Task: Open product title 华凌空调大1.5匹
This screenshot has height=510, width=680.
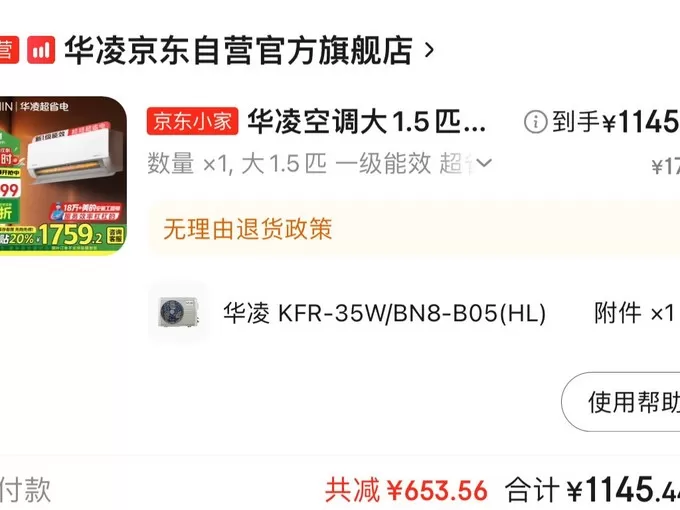Action: (366, 121)
